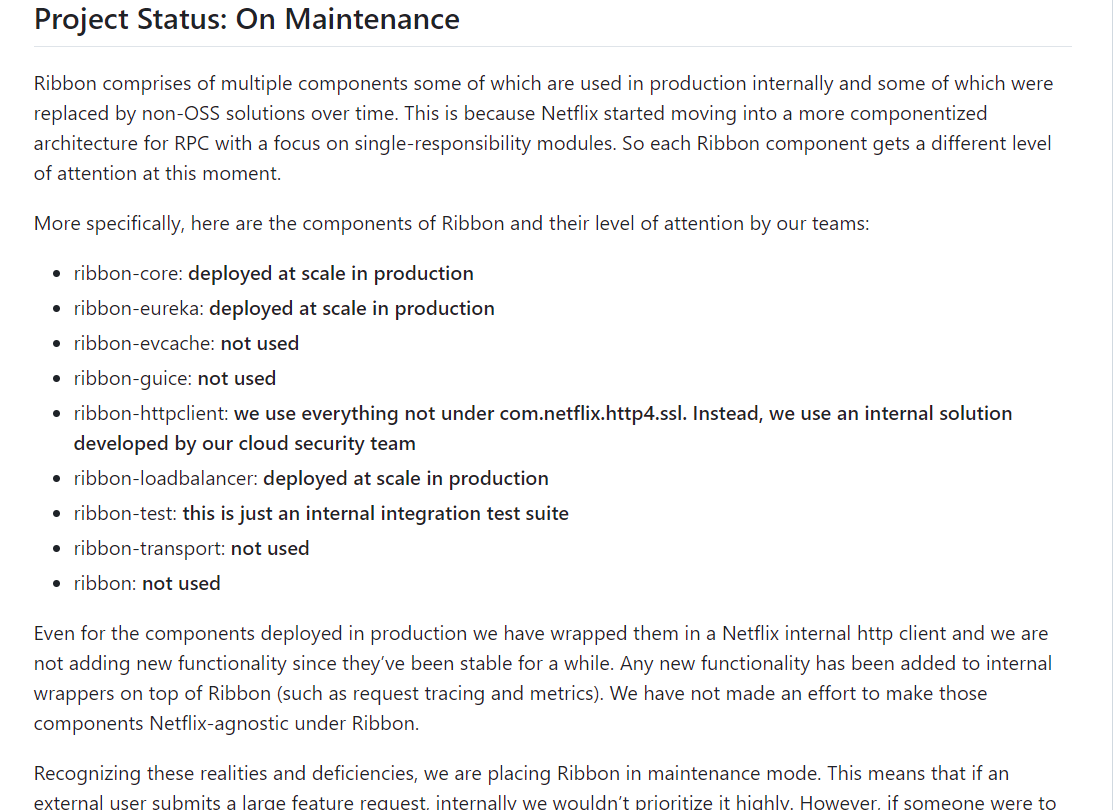
Task: Click the sentence starting "More specifically, here are"
Action: (x=451, y=223)
